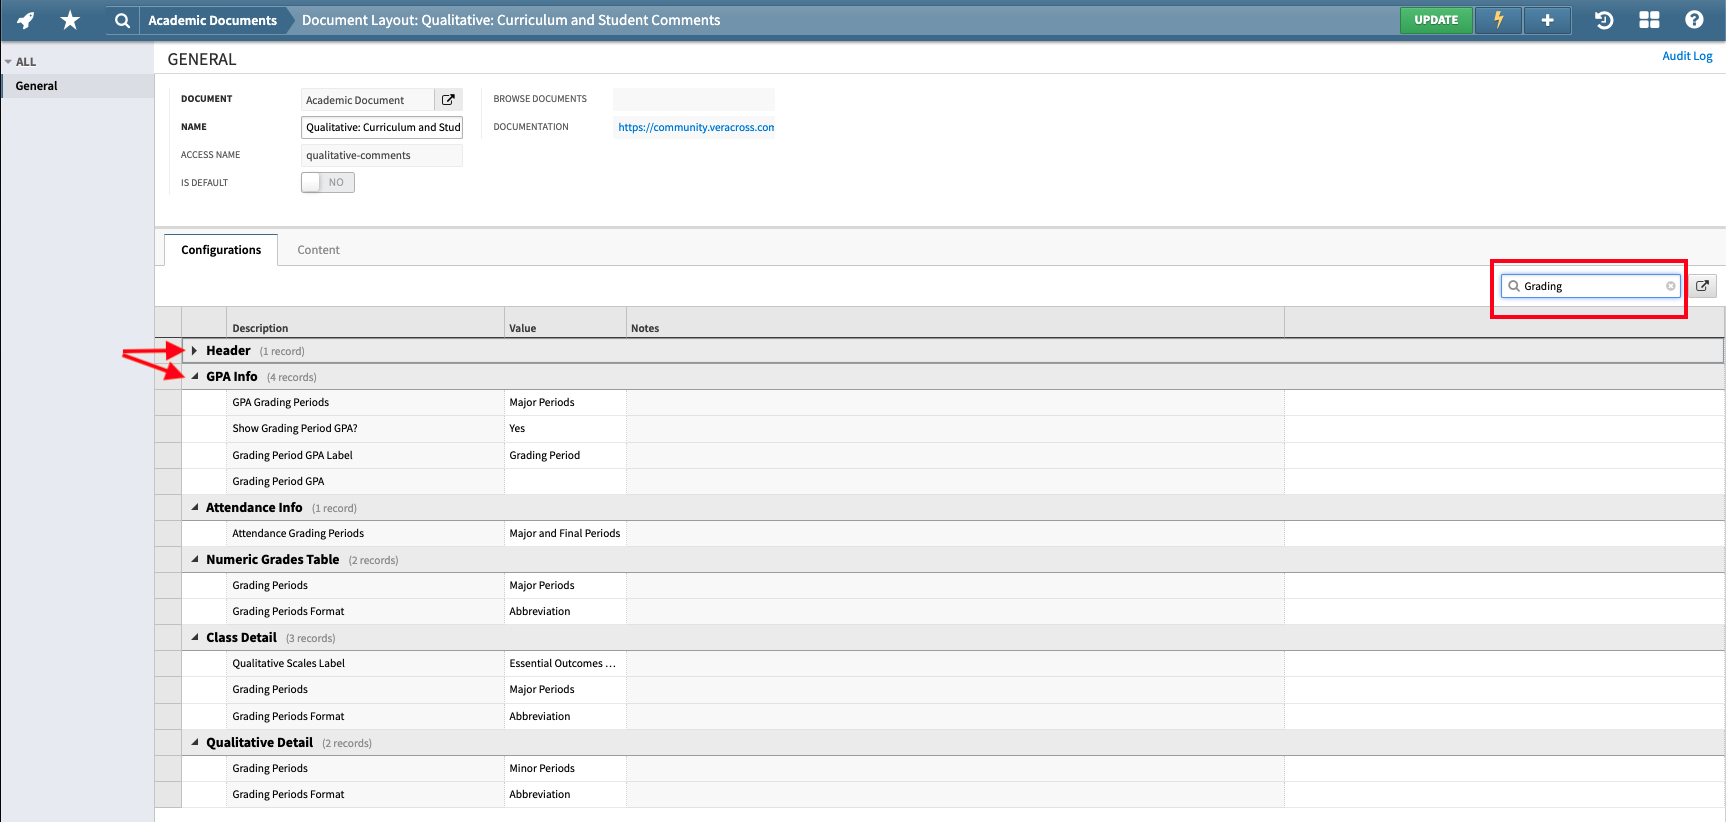Toggle the Is Default switch
The height and width of the screenshot is (822, 1726).
pyautogui.click(x=328, y=182)
